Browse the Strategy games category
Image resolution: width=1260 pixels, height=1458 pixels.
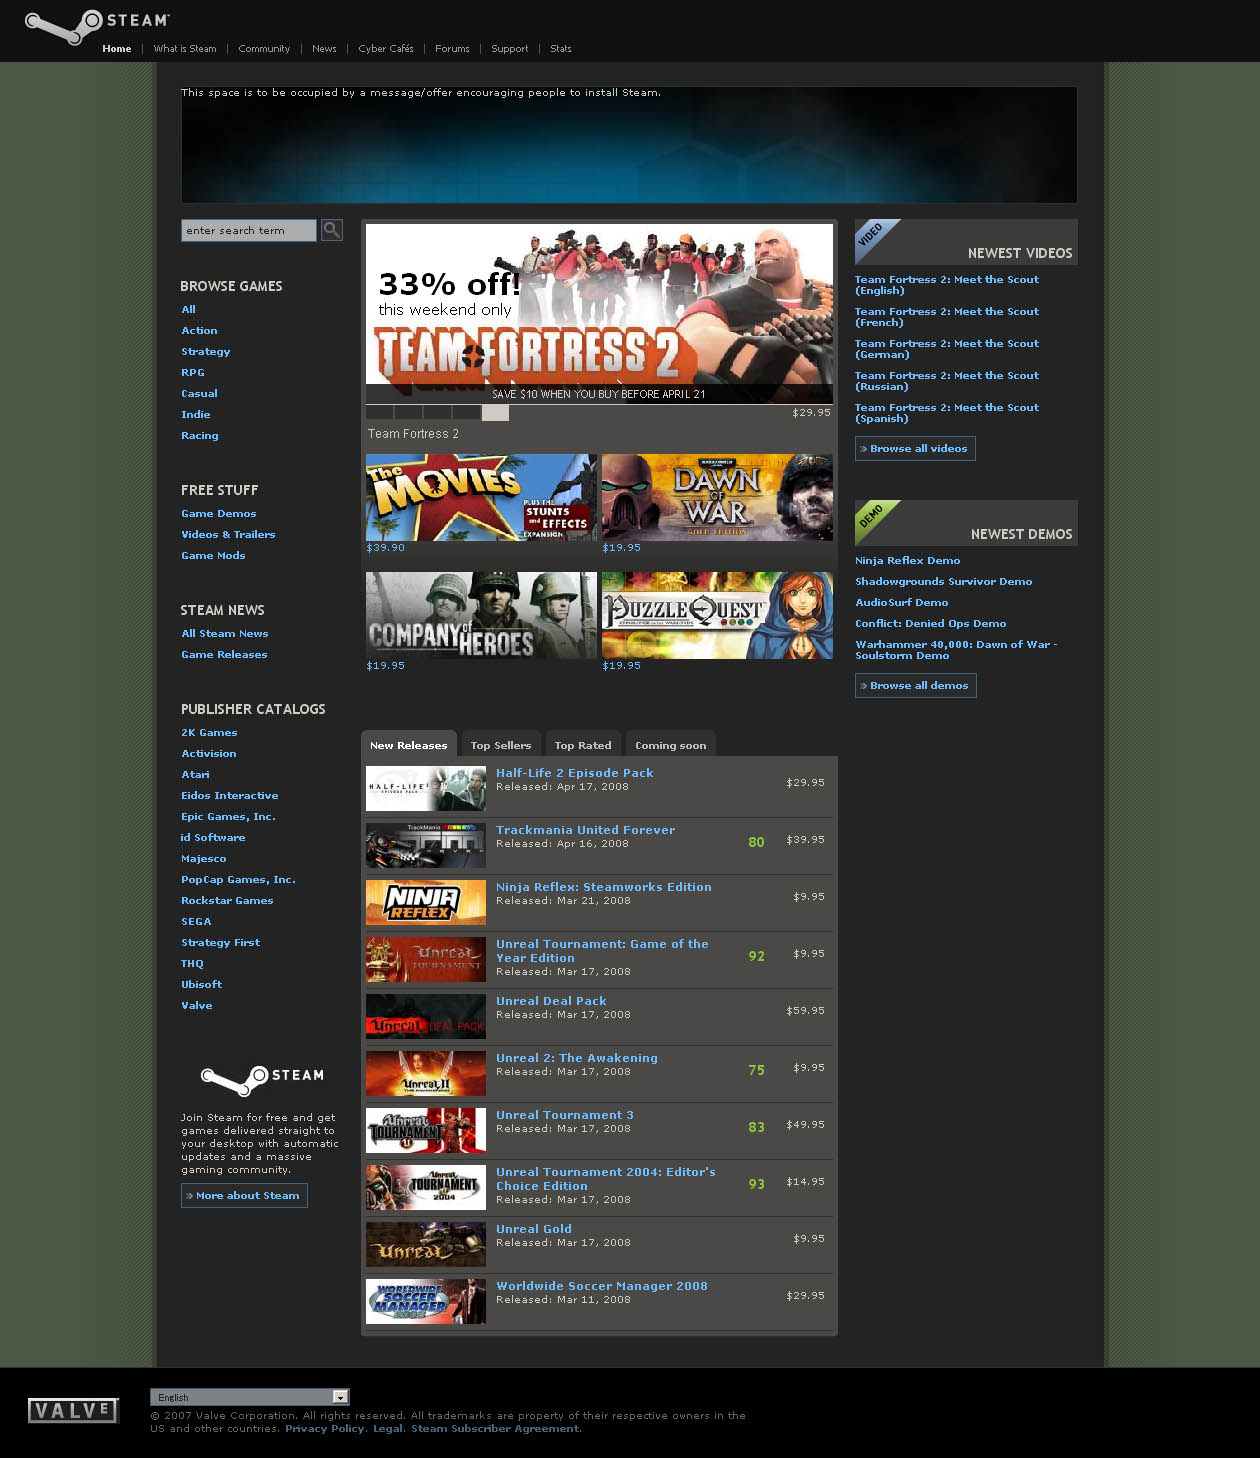pos(206,352)
